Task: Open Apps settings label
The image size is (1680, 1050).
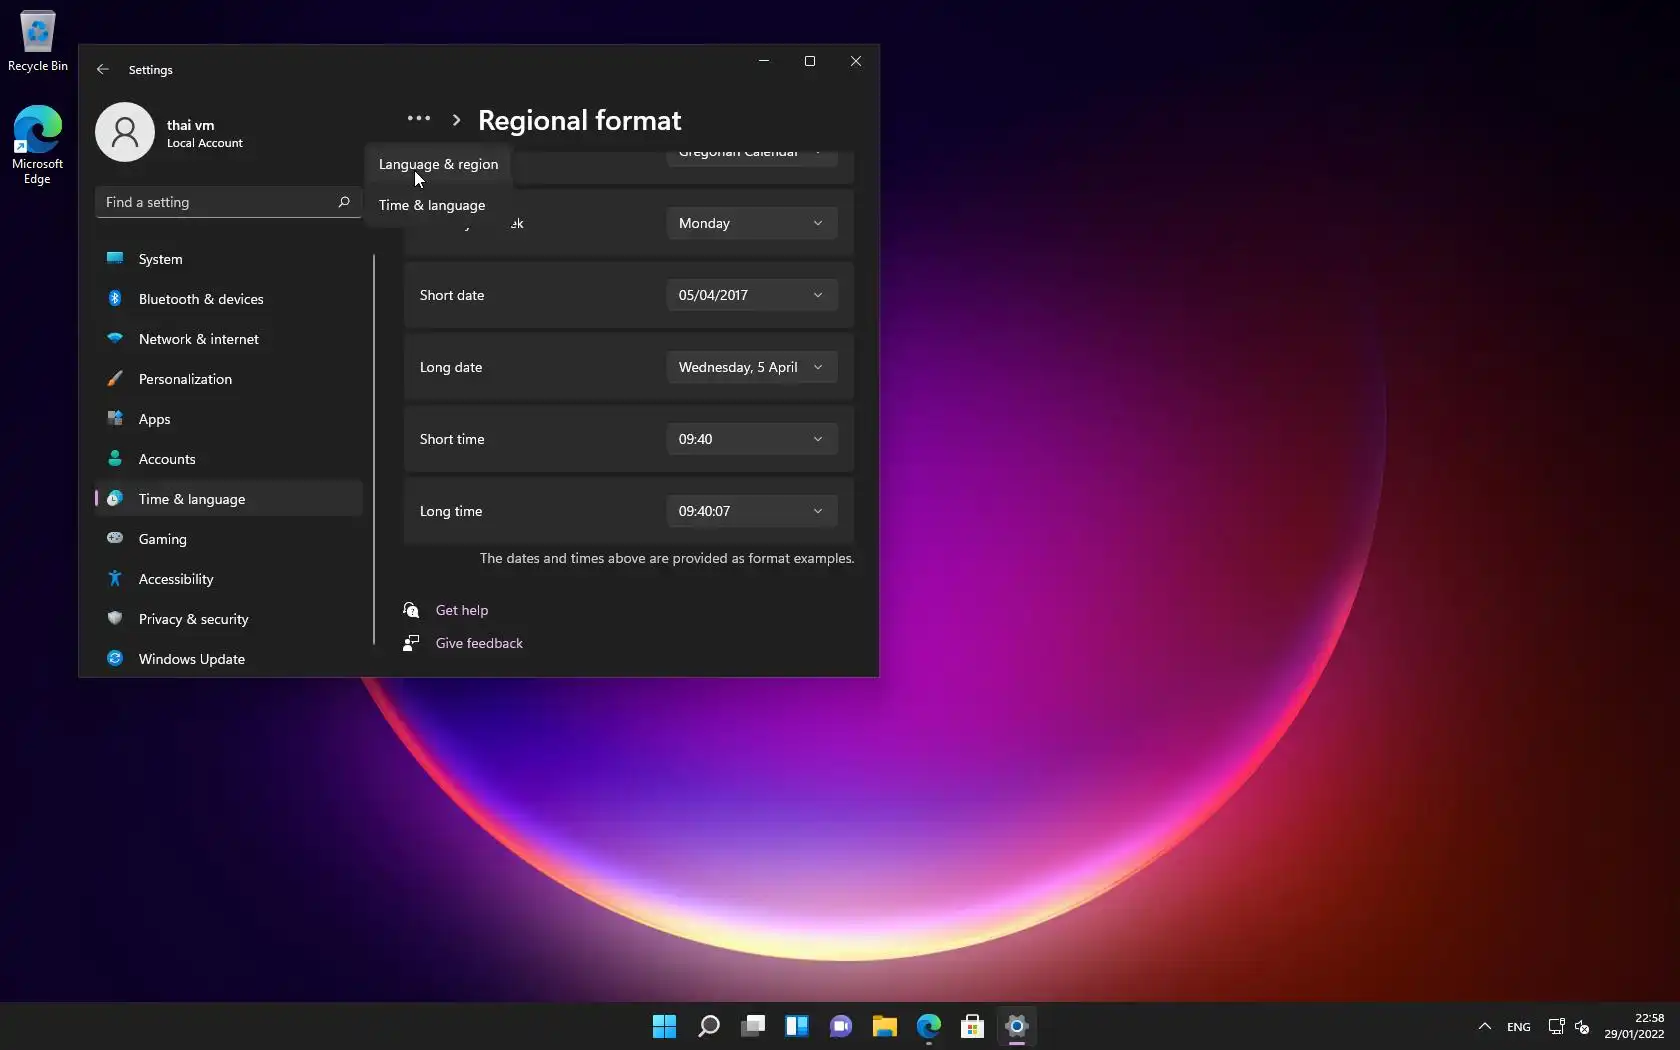Action: tap(154, 419)
